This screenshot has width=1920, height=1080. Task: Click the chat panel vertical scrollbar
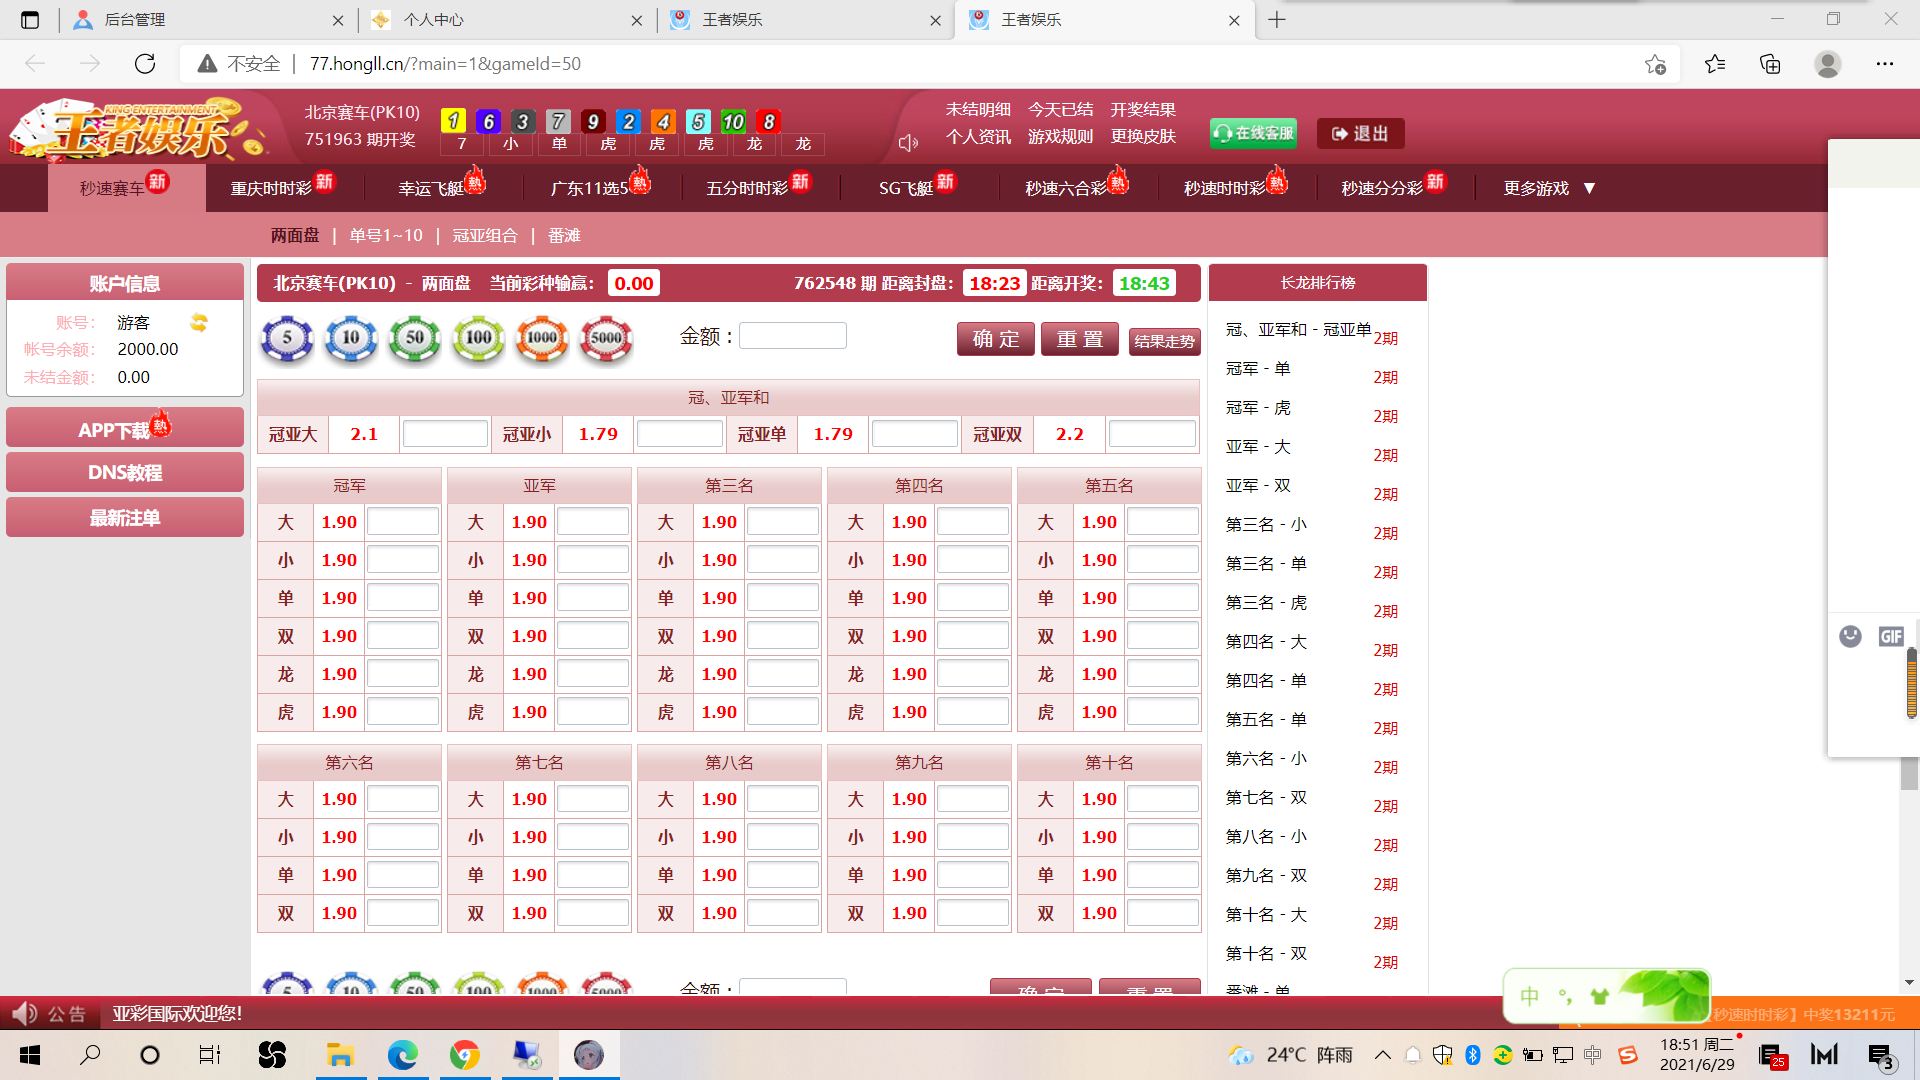point(1911,682)
